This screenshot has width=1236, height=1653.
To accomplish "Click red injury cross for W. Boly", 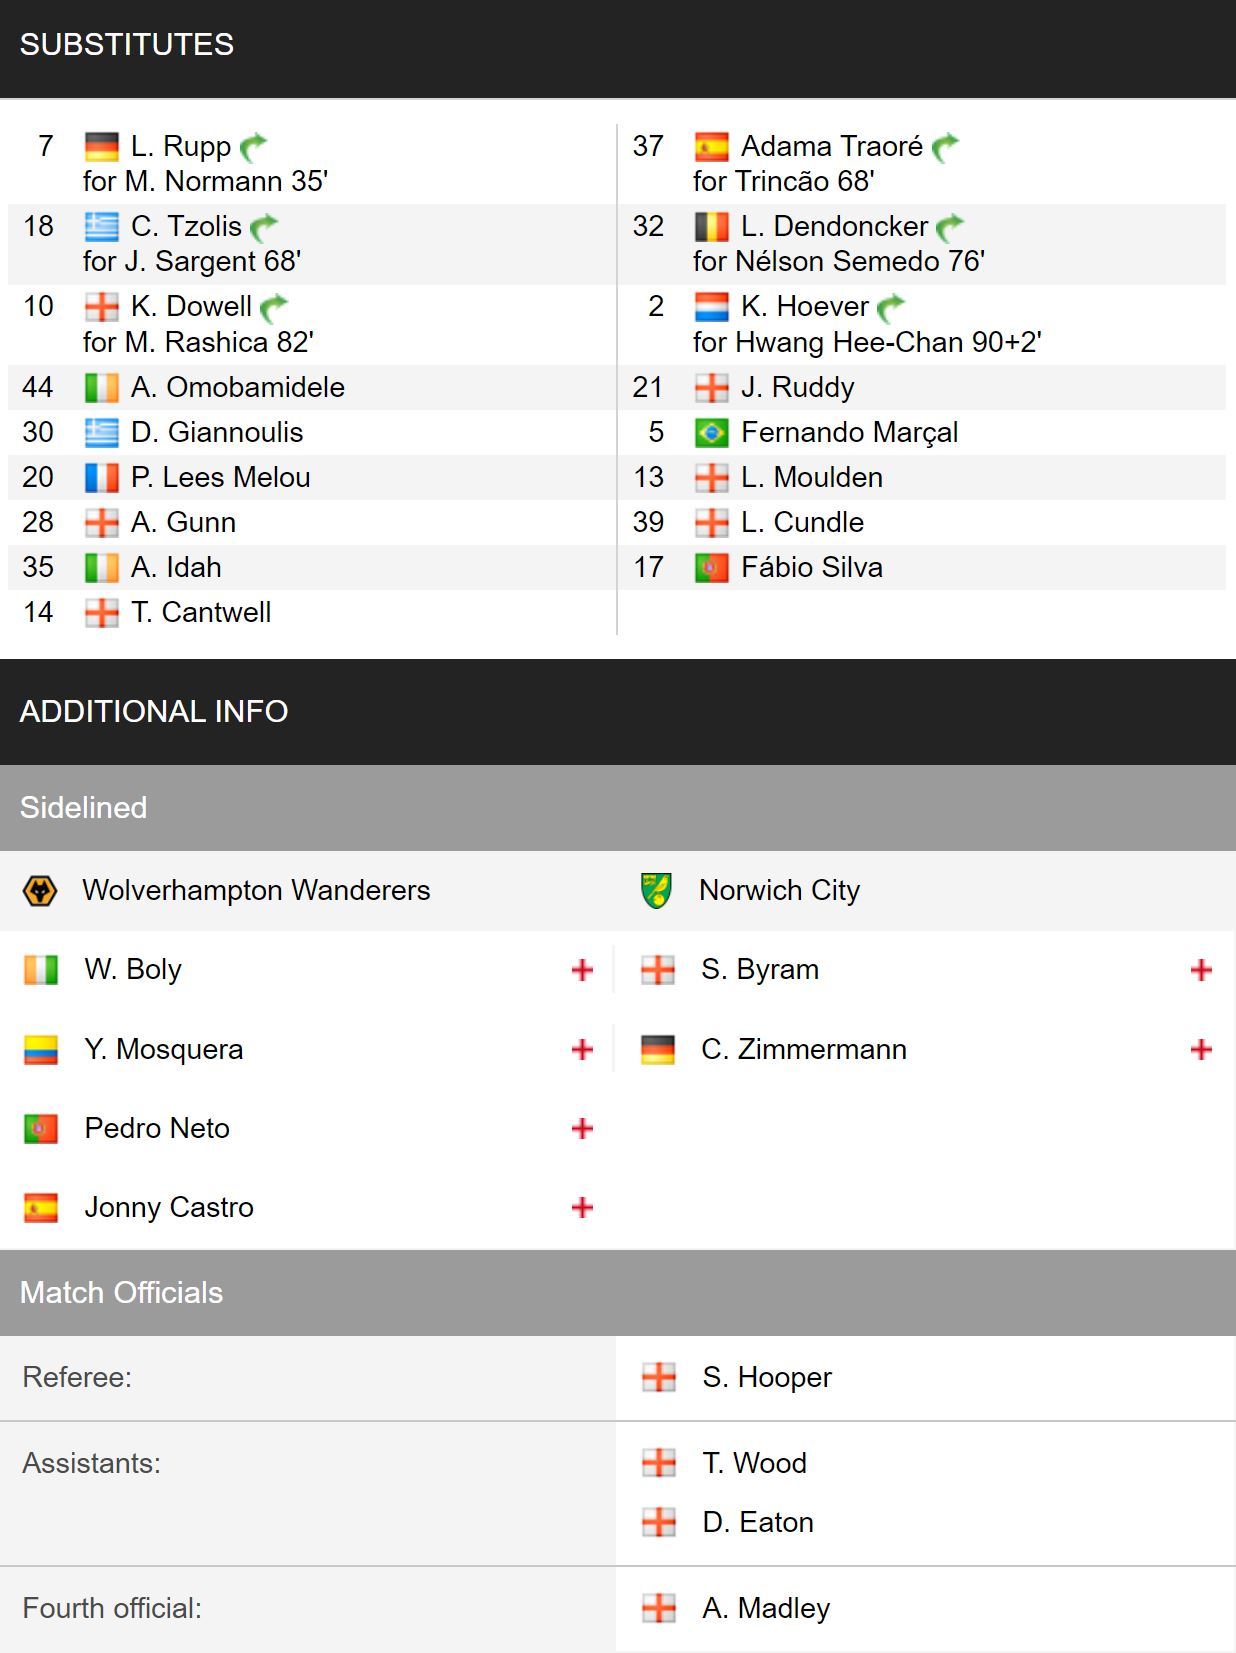I will [x=582, y=970].
